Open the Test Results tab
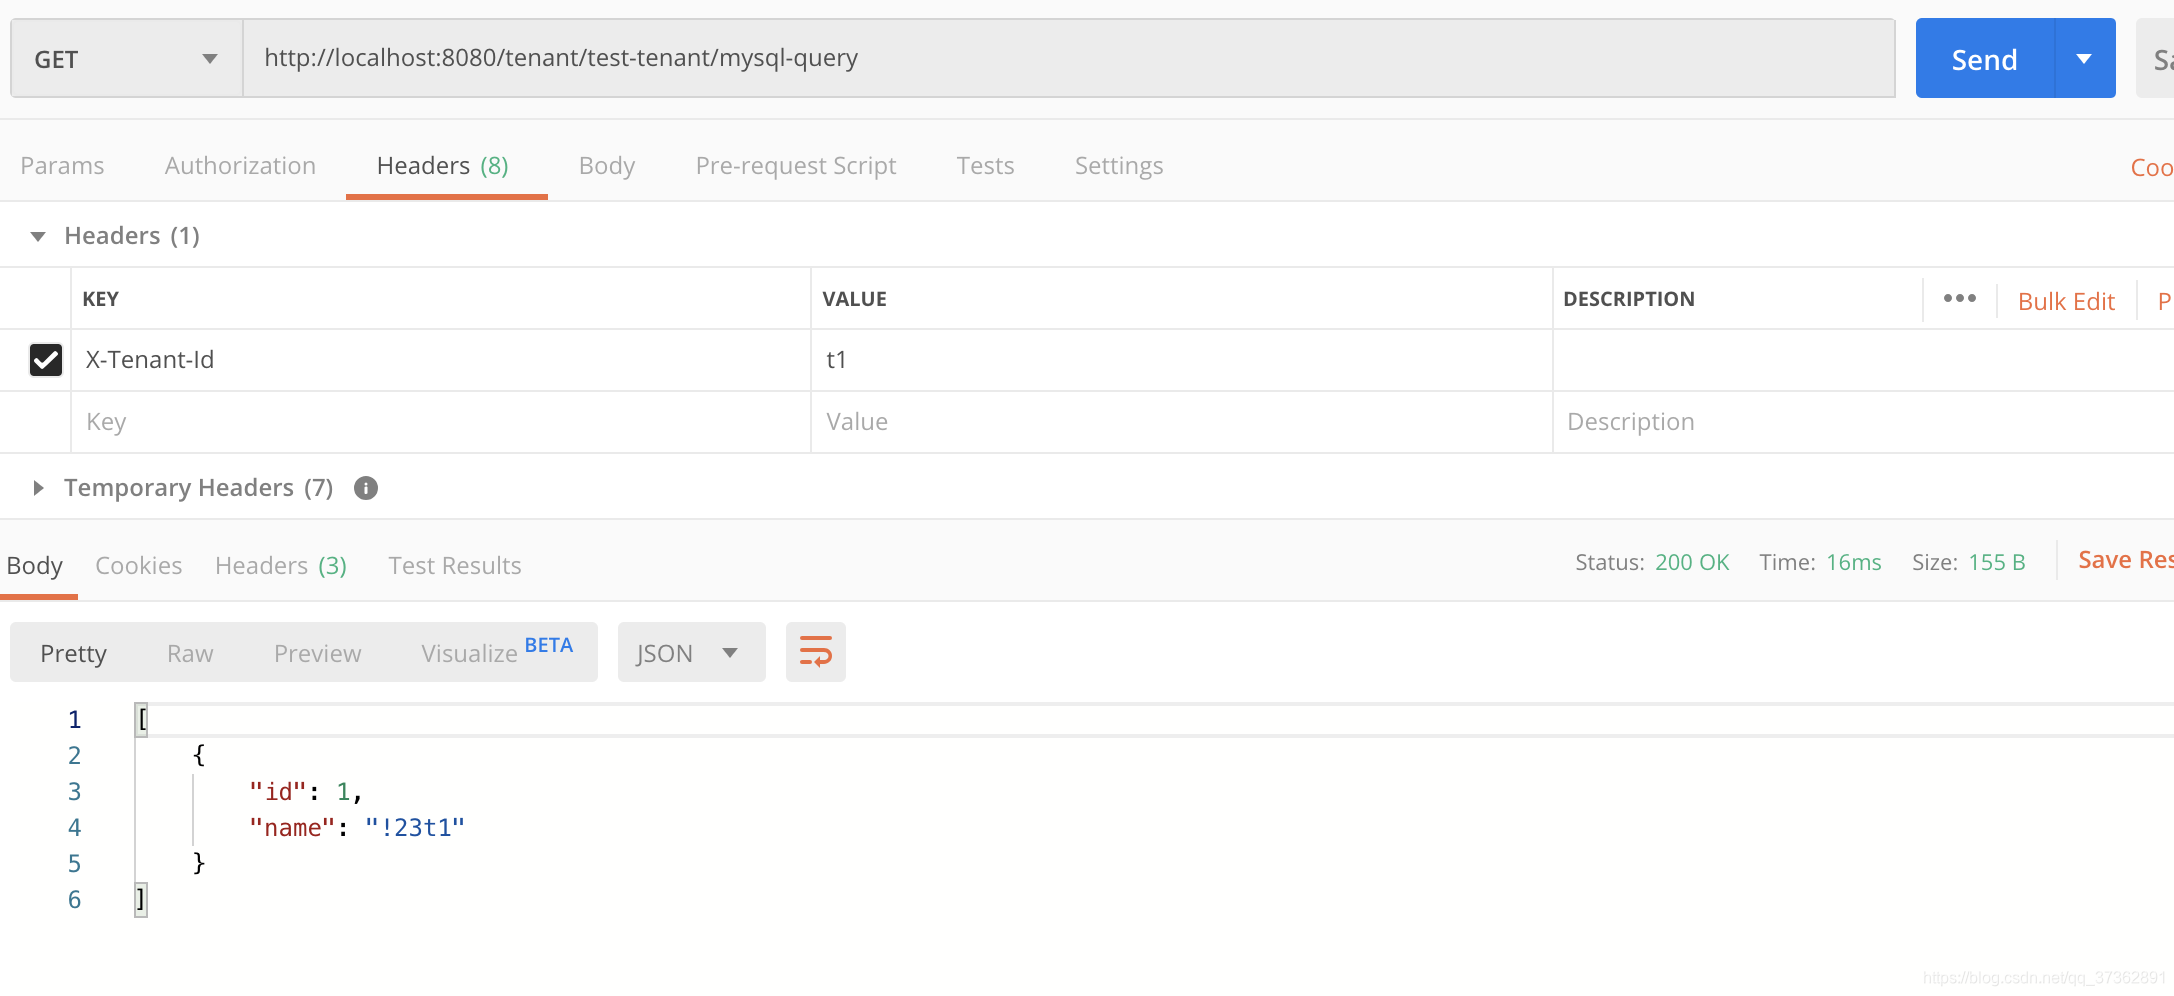2174x996 pixels. tap(455, 565)
